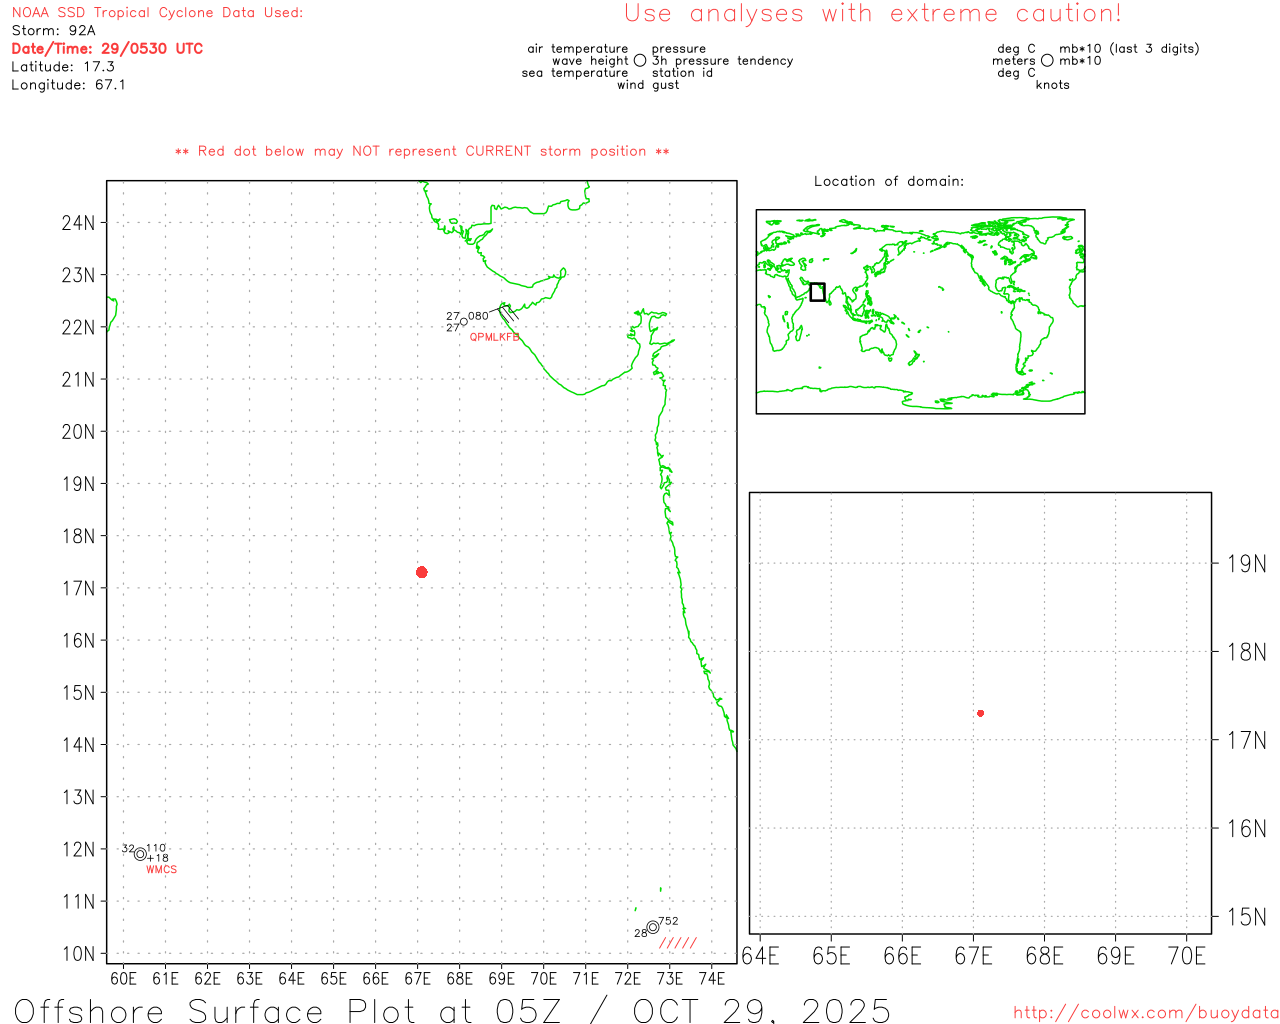Click the 'Use analyses with extreme caution!' warning
This screenshot has width=1280, height=1024.
(x=873, y=14)
